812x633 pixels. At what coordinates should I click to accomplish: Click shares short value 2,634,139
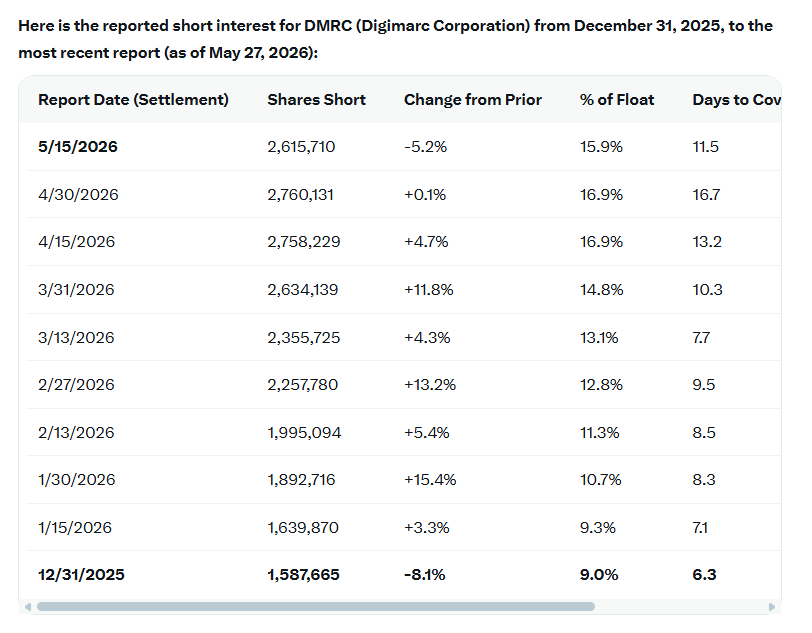[303, 289]
